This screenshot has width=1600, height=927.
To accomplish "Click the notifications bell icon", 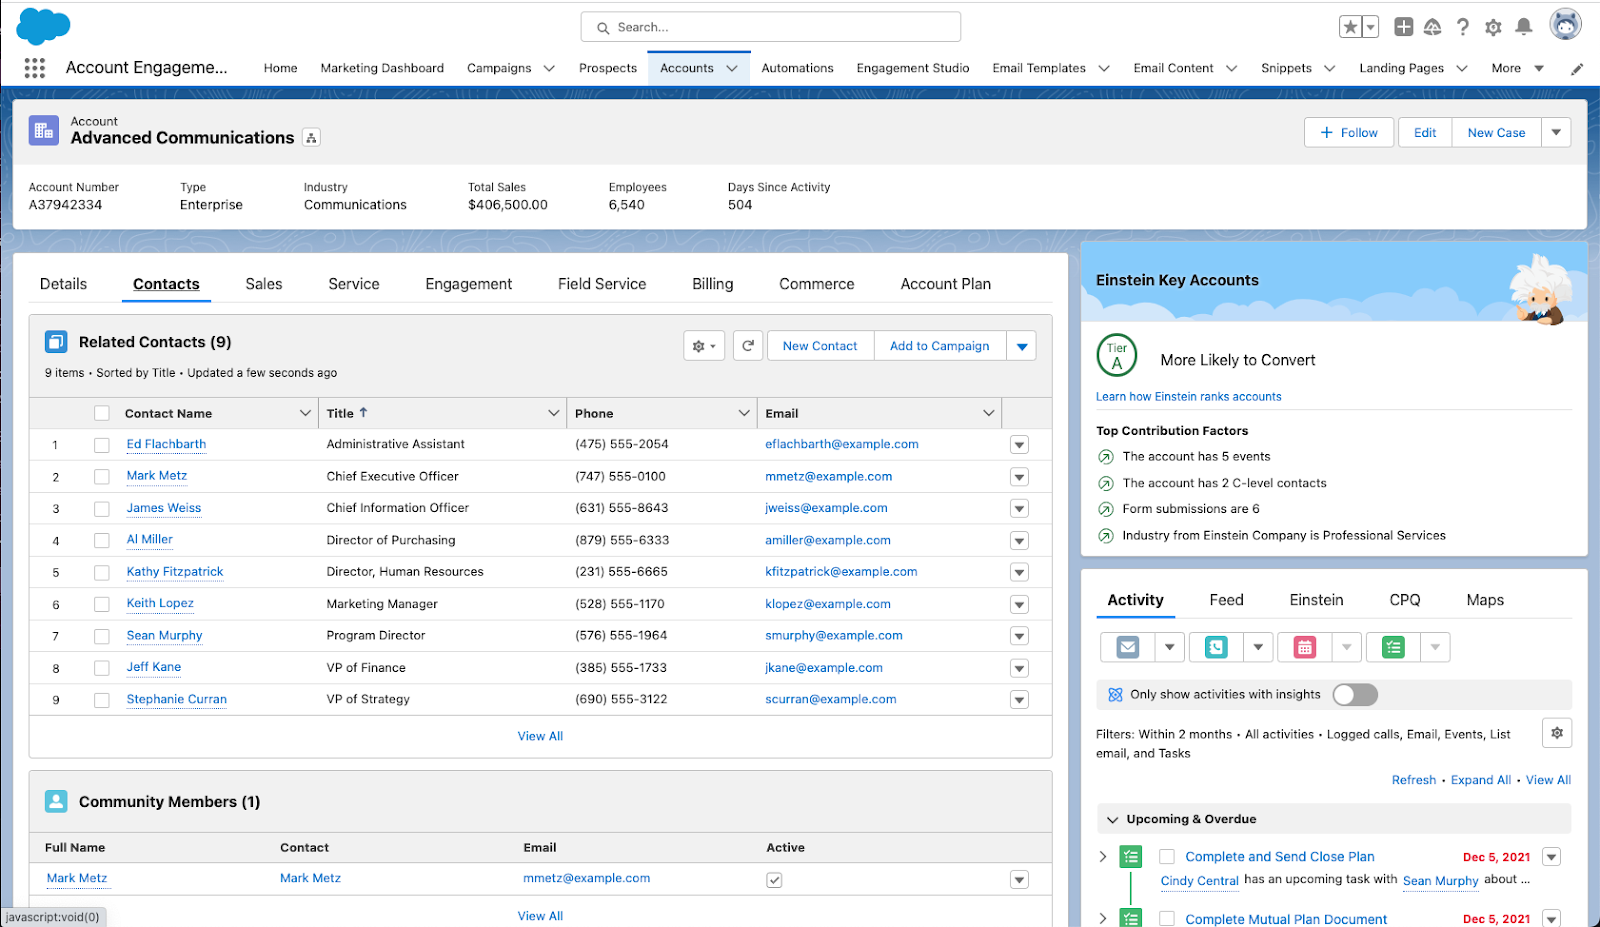I will click(1523, 27).
